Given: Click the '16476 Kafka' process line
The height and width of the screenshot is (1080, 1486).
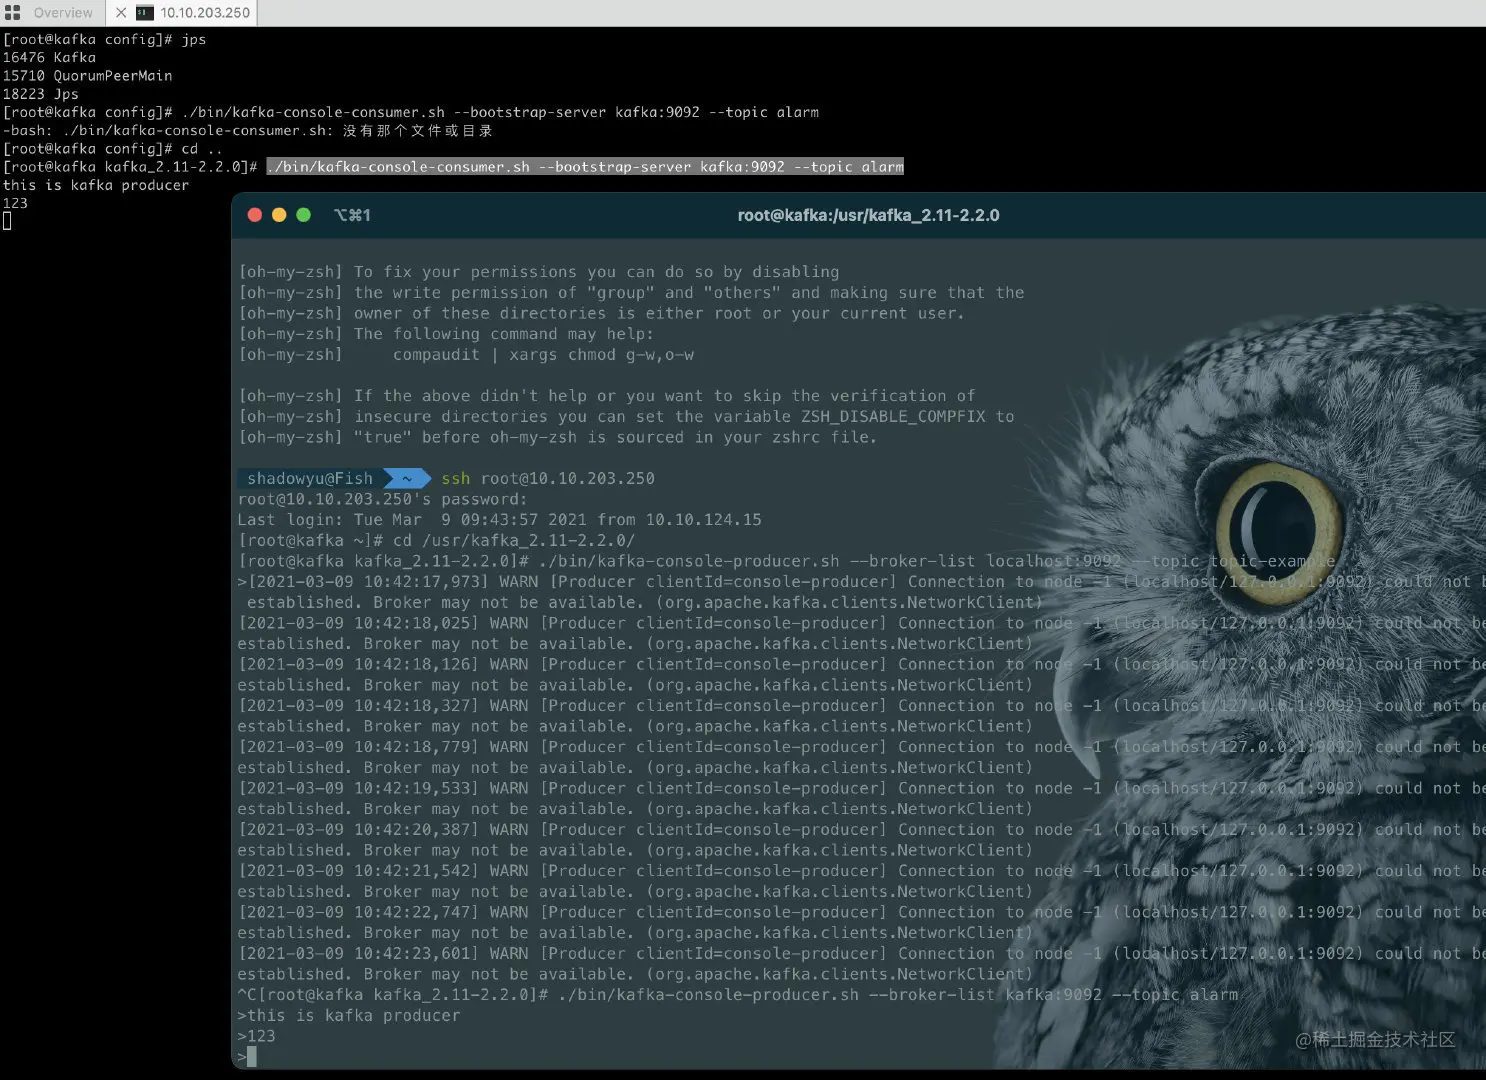Looking at the screenshot, I should (49, 57).
